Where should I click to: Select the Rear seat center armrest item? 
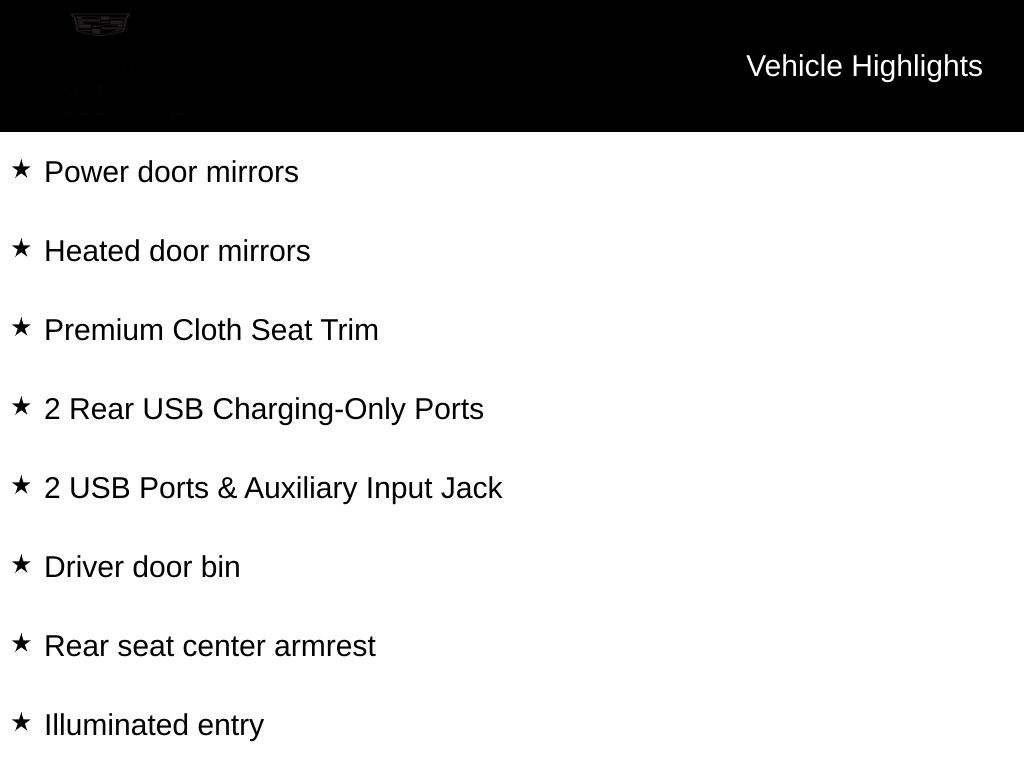(210, 647)
